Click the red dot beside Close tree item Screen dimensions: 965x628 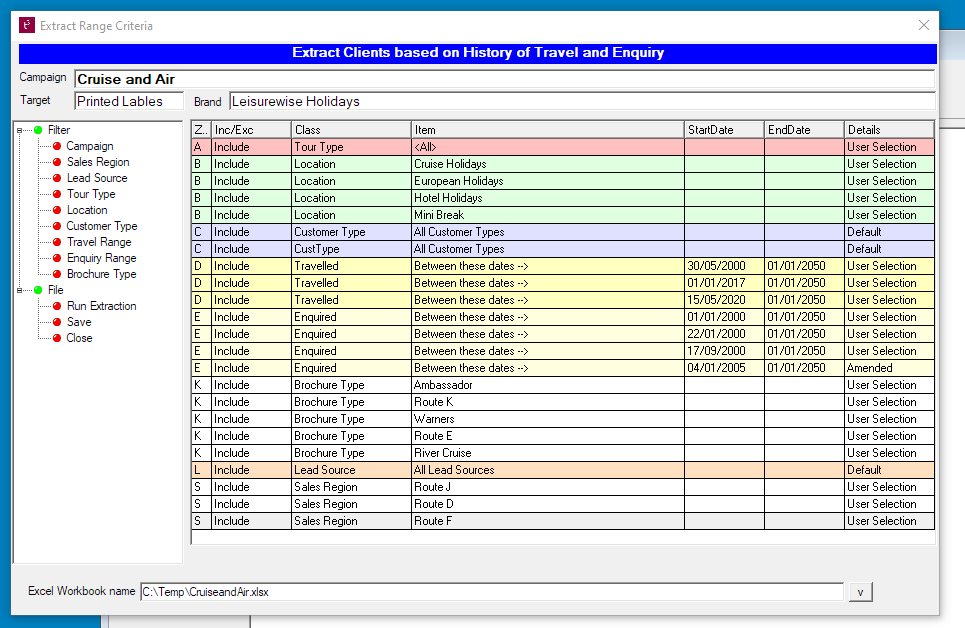[57, 338]
